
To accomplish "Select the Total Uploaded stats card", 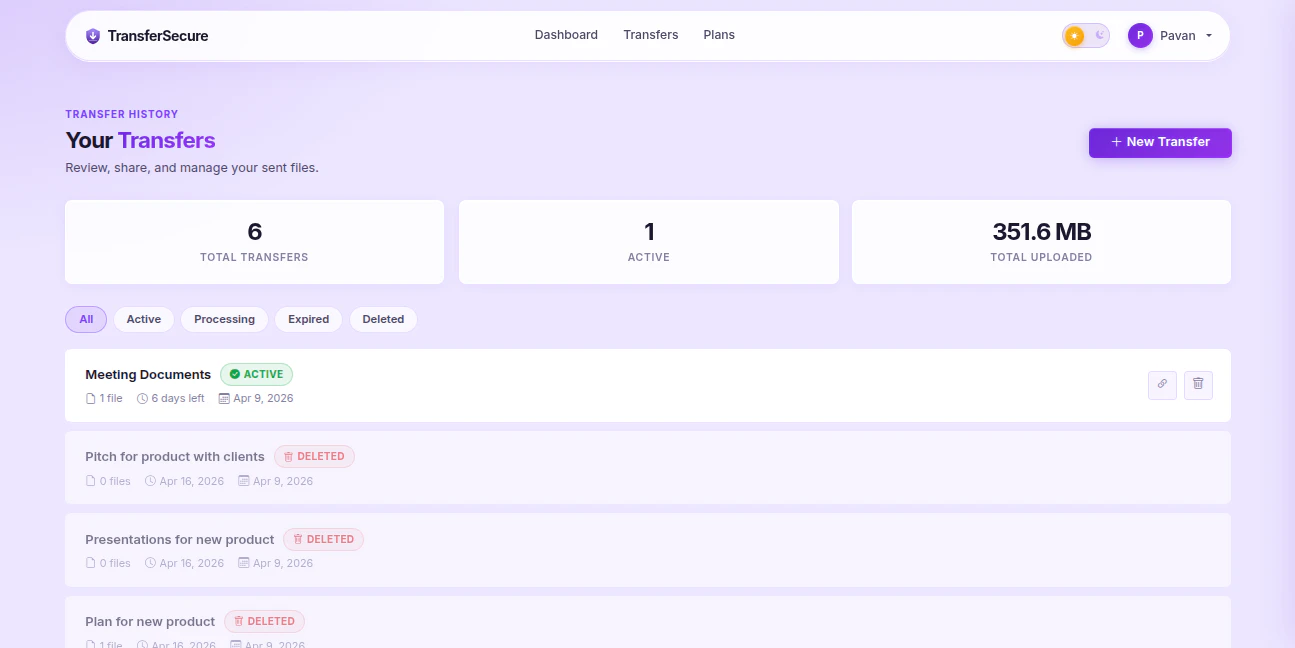I will coord(1041,241).
